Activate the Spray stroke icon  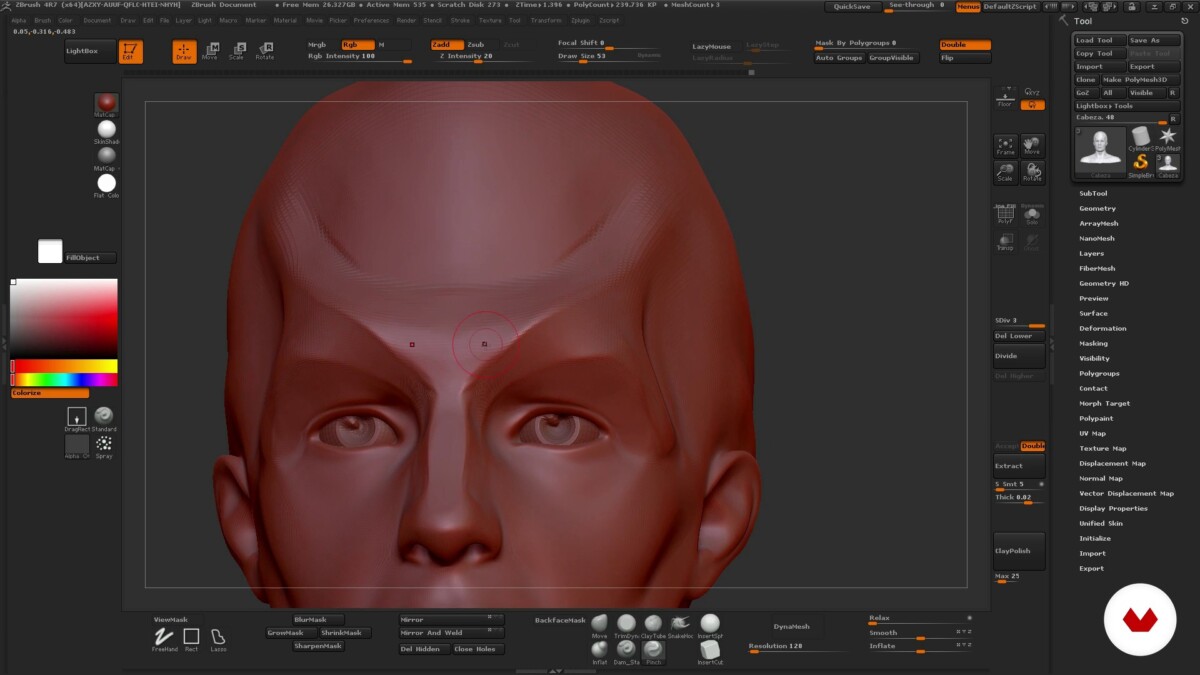(106, 445)
